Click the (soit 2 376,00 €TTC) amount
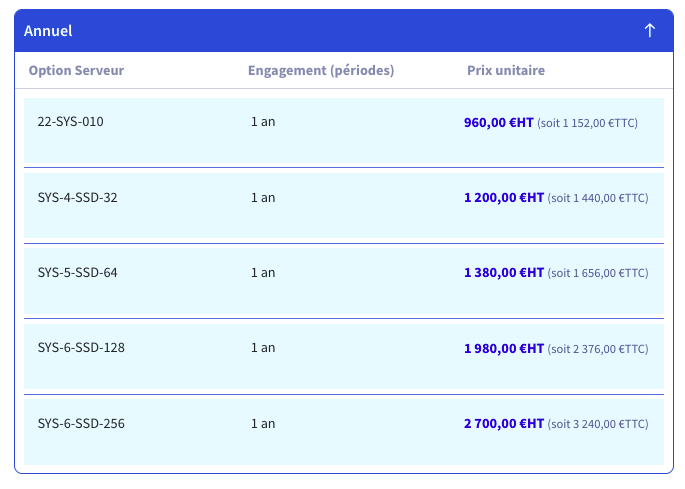This screenshot has width=685, height=489. click(598, 349)
